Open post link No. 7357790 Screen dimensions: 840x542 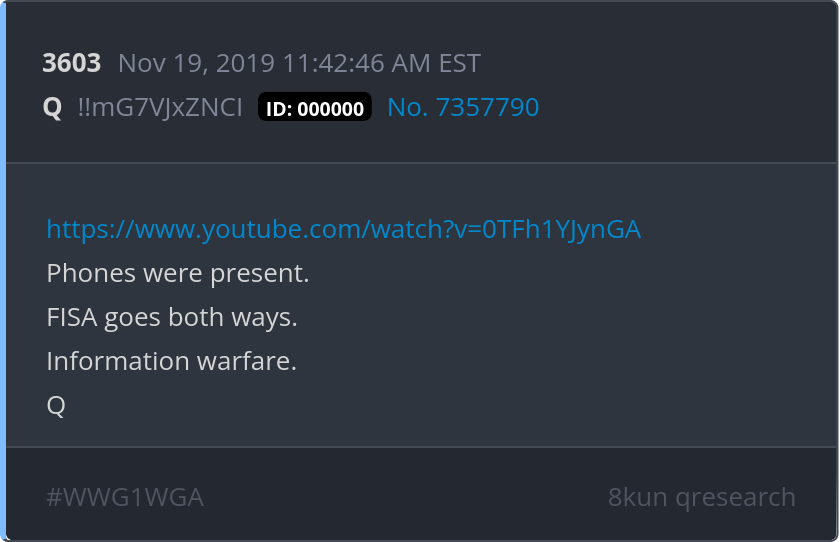463,107
